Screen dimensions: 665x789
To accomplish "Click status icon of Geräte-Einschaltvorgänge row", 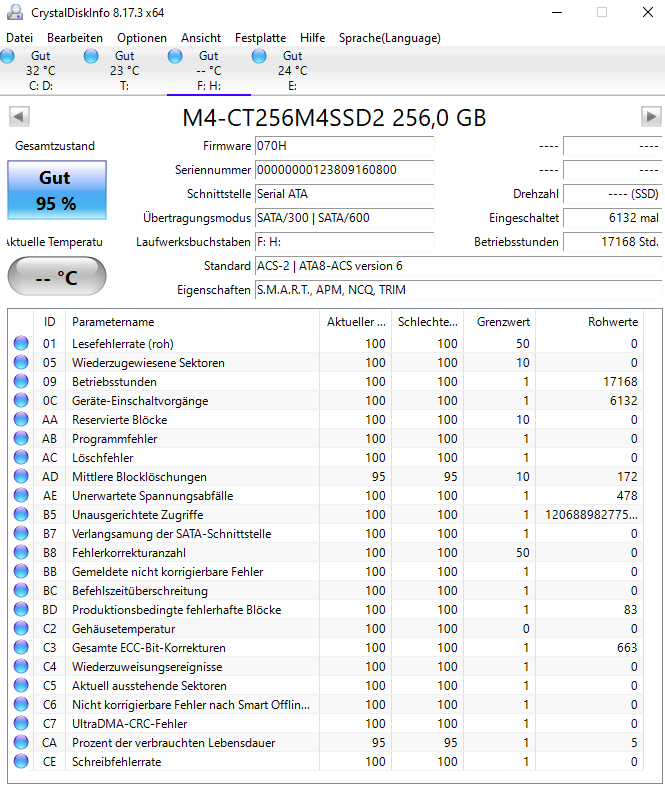I will click(21, 401).
